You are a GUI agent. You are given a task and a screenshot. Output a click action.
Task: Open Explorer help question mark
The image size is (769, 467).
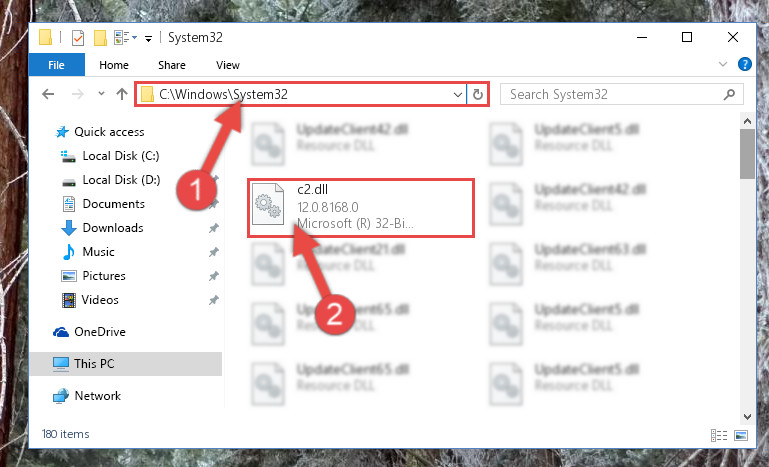coord(744,64)
